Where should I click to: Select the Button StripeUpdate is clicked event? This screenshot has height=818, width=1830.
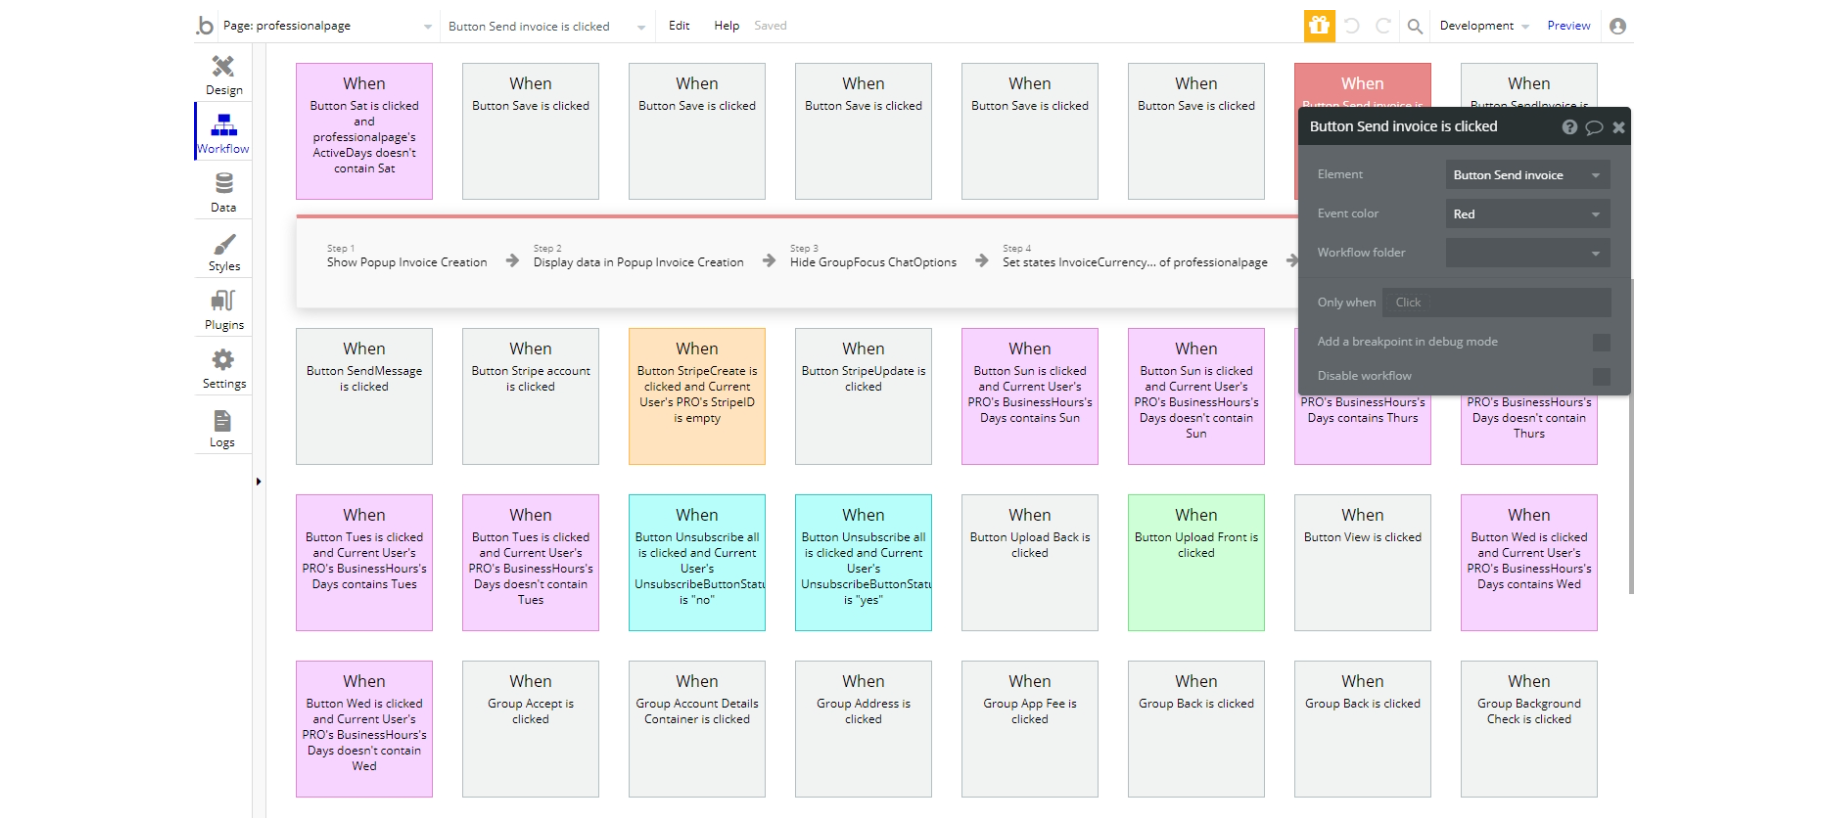pyautogui.click(x=863, y=396)
